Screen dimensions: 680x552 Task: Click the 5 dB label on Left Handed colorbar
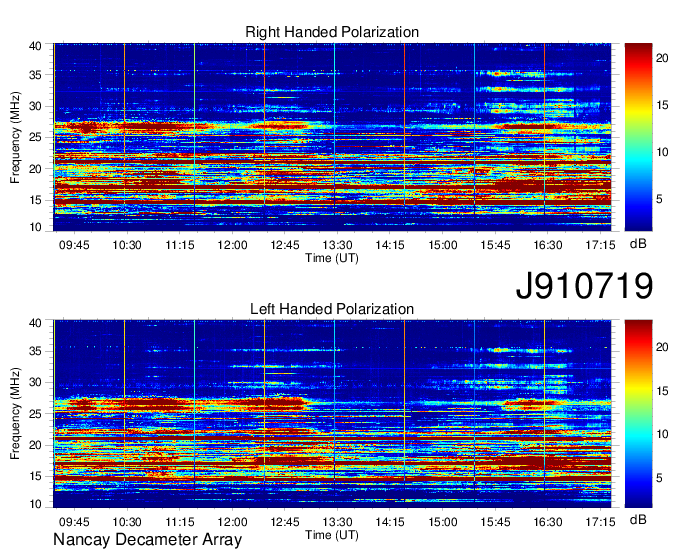coord(659,478)
